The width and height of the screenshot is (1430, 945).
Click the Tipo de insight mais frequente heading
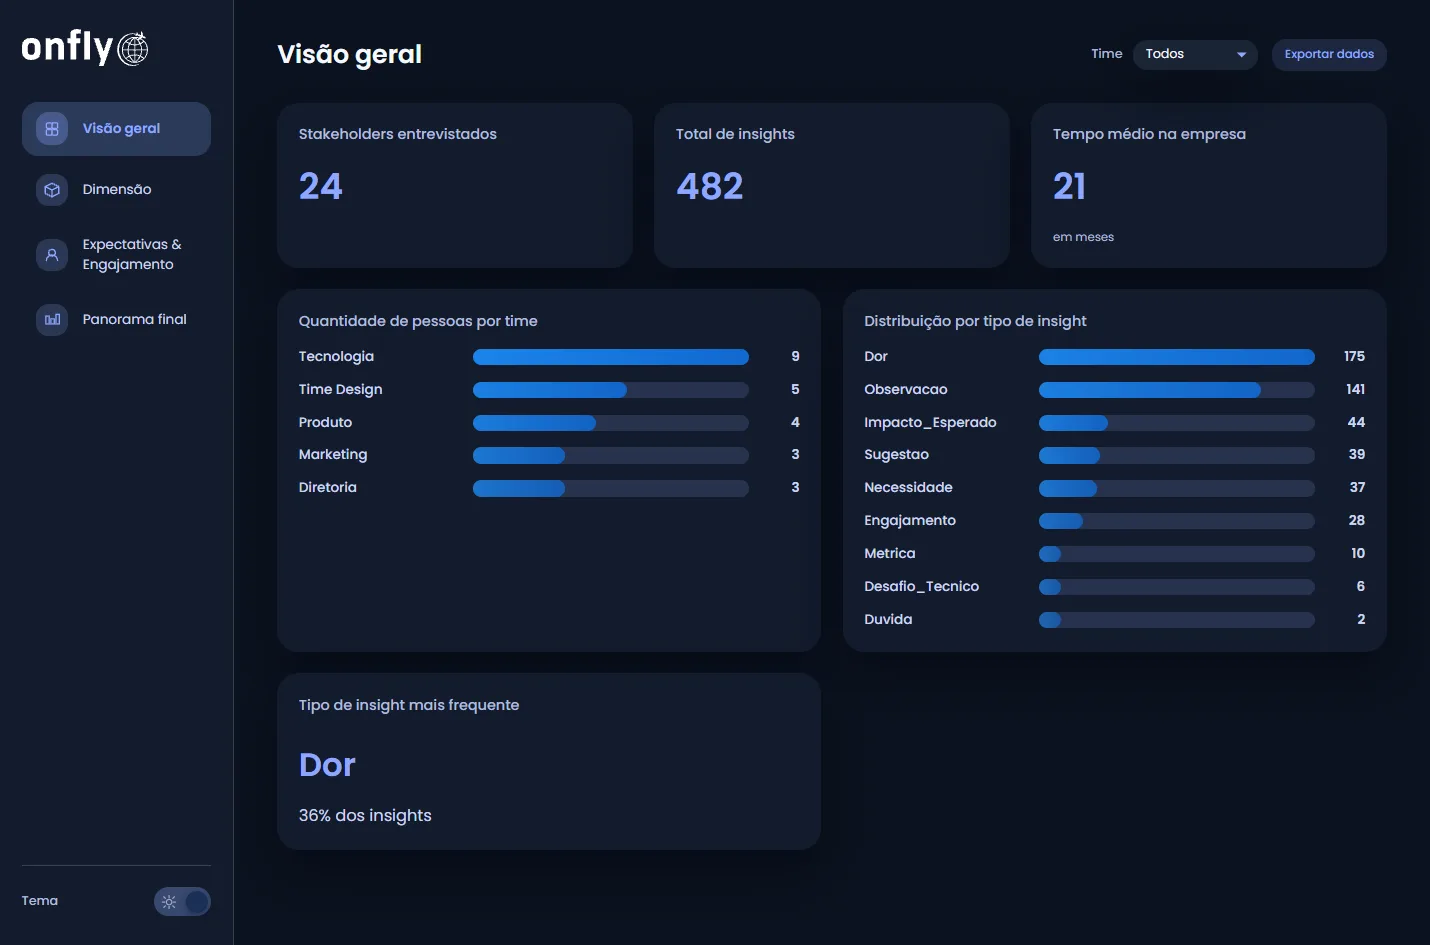pyautogui.click(x=409, y=706)
